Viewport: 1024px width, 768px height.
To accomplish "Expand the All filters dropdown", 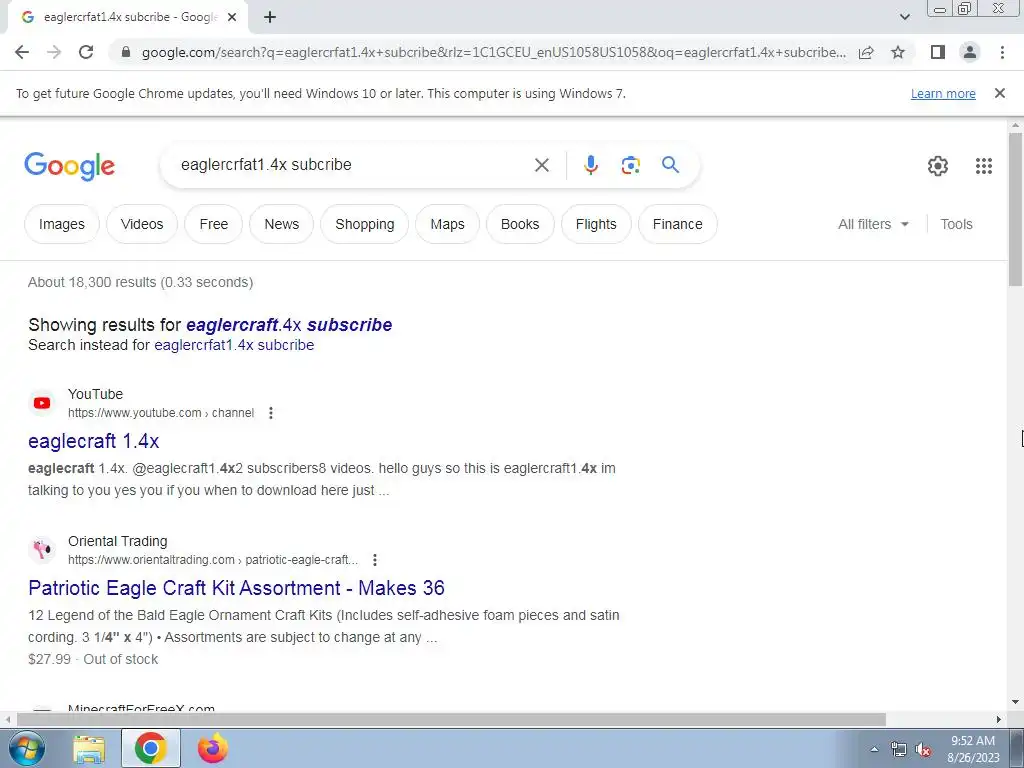I will click(873, 224).
